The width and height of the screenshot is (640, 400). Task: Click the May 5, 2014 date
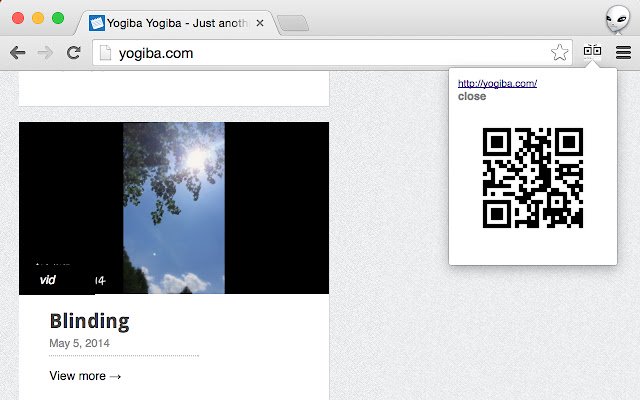79,343
